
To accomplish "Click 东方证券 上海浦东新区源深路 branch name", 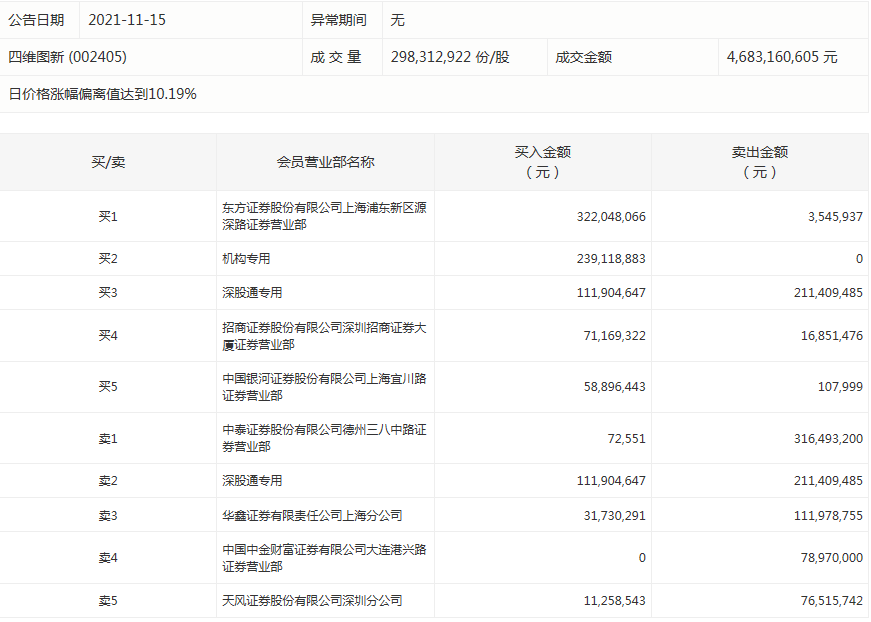I will point(324,216).
